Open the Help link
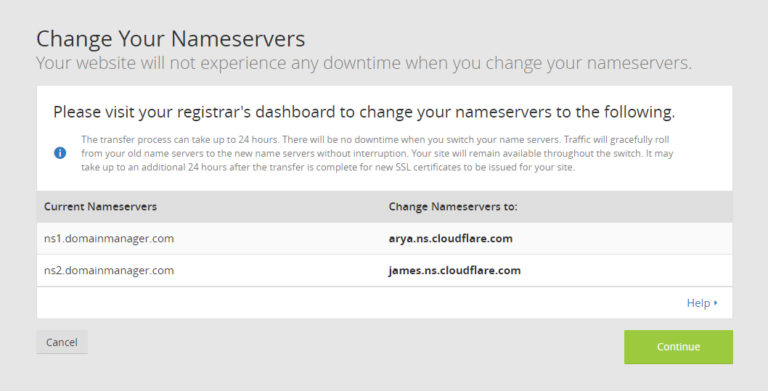768x391 pixels. 698,303
